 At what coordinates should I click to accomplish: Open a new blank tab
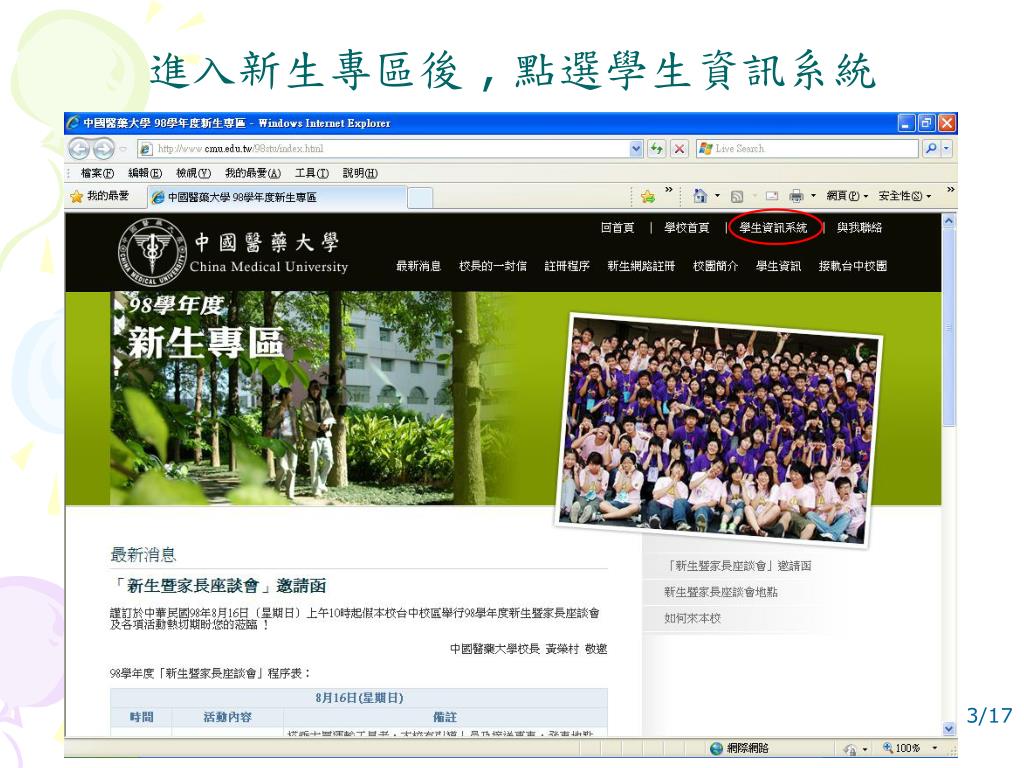pos(420,197)
